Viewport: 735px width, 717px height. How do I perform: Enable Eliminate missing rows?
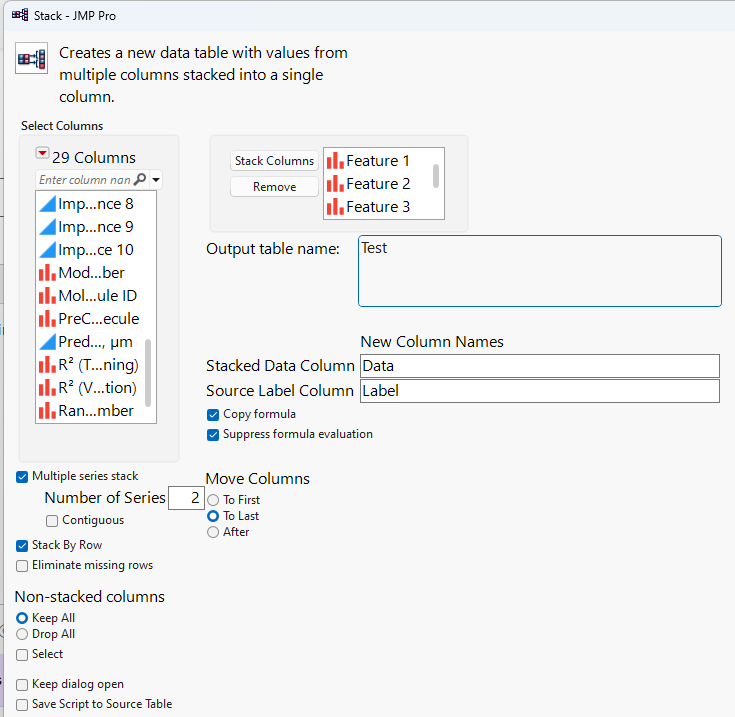22,566
